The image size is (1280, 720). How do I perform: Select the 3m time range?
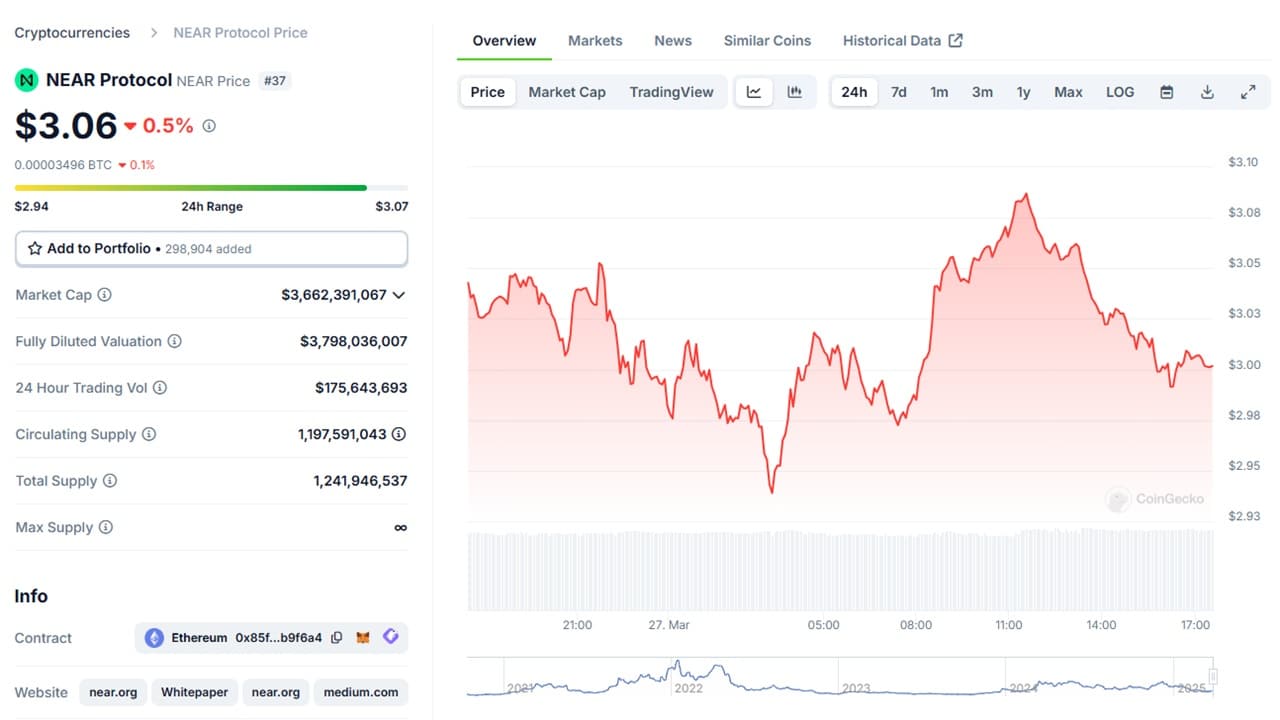(x=983, y=92)
